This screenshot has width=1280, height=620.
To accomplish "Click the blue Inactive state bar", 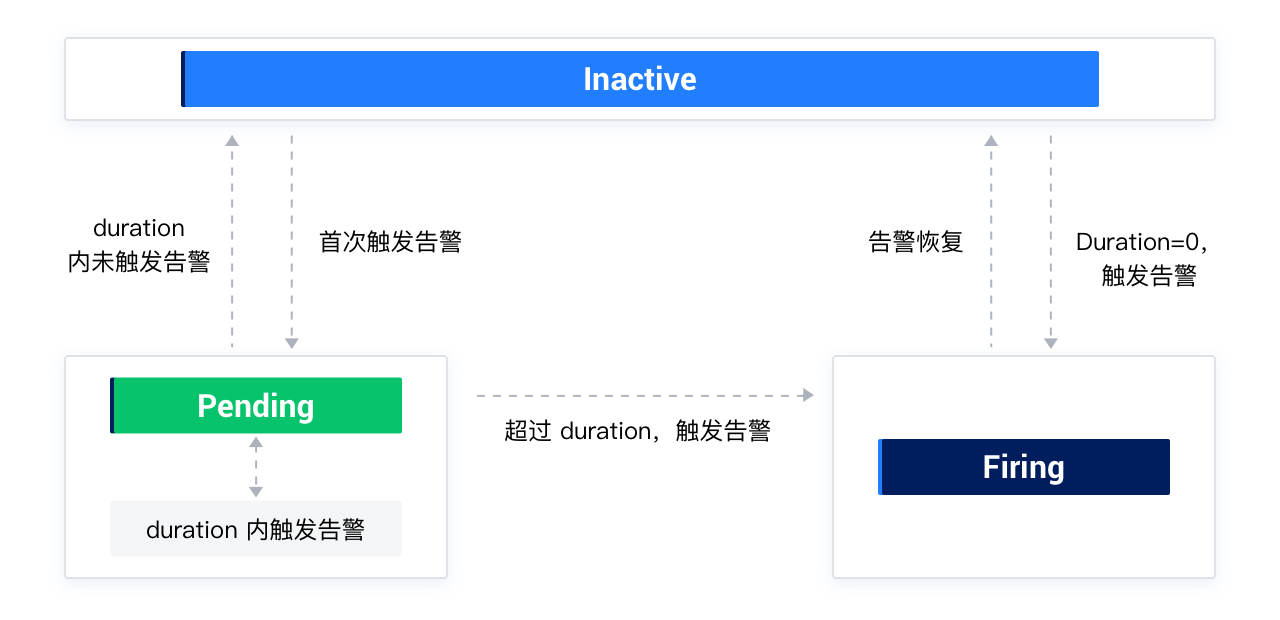I will point(640,79).
